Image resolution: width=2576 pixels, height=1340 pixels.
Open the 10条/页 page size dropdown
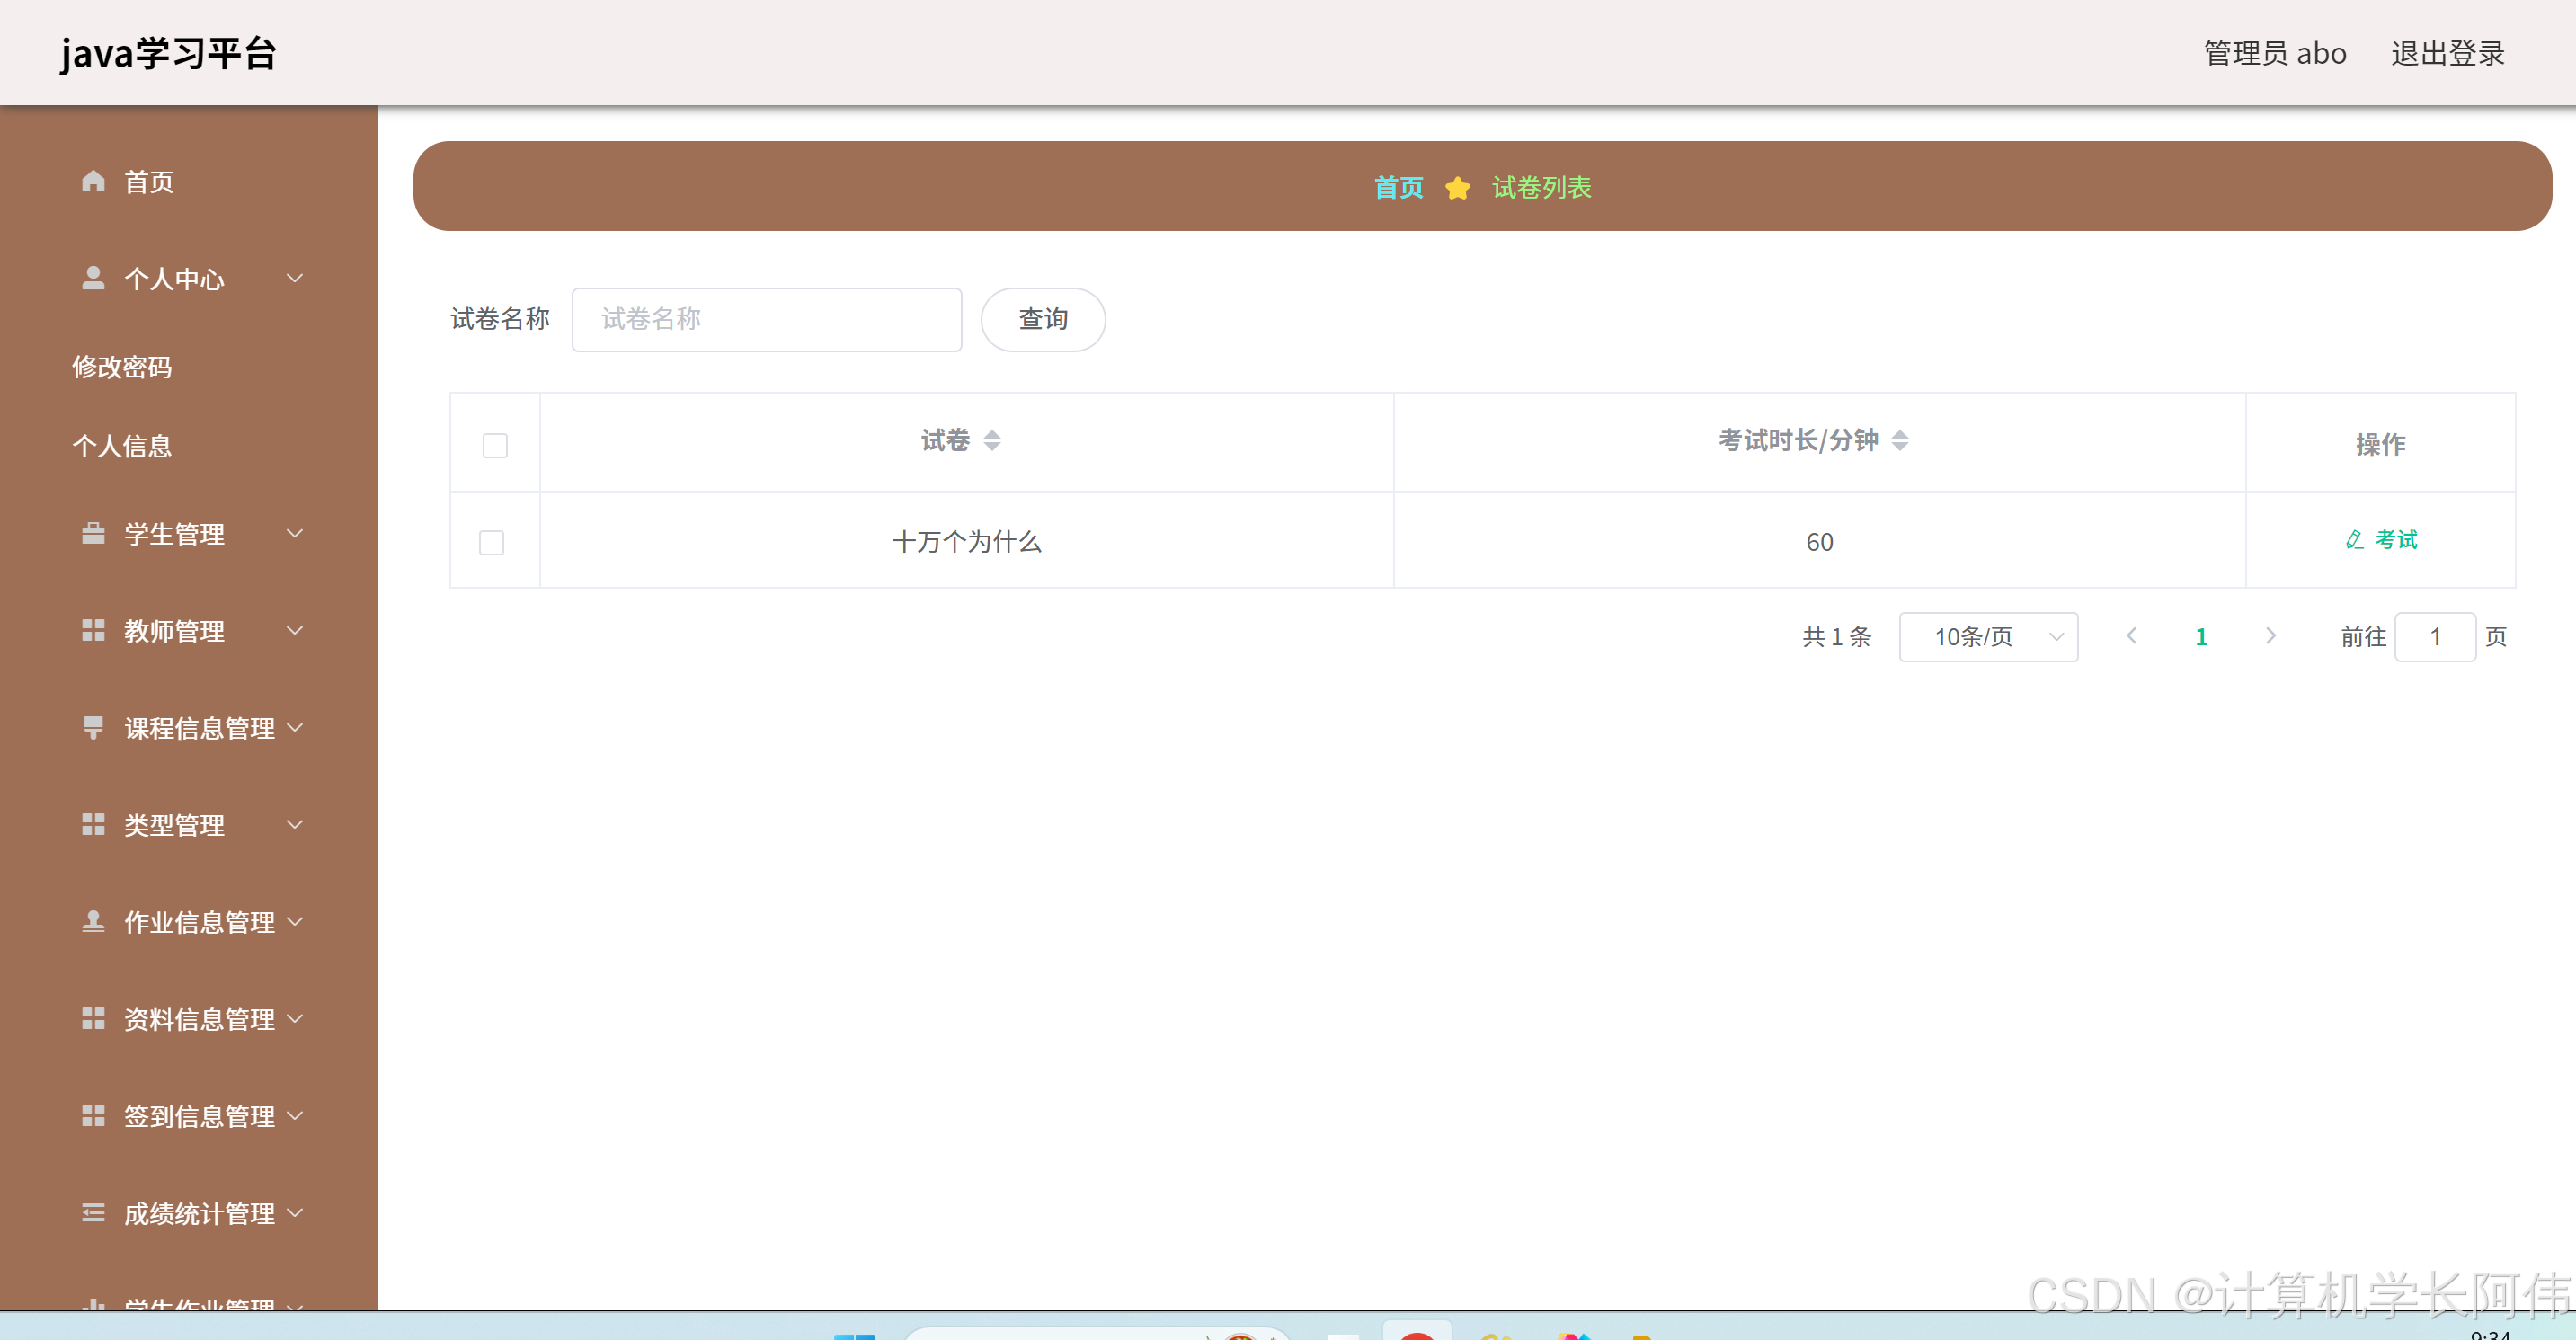(1988, 636)
